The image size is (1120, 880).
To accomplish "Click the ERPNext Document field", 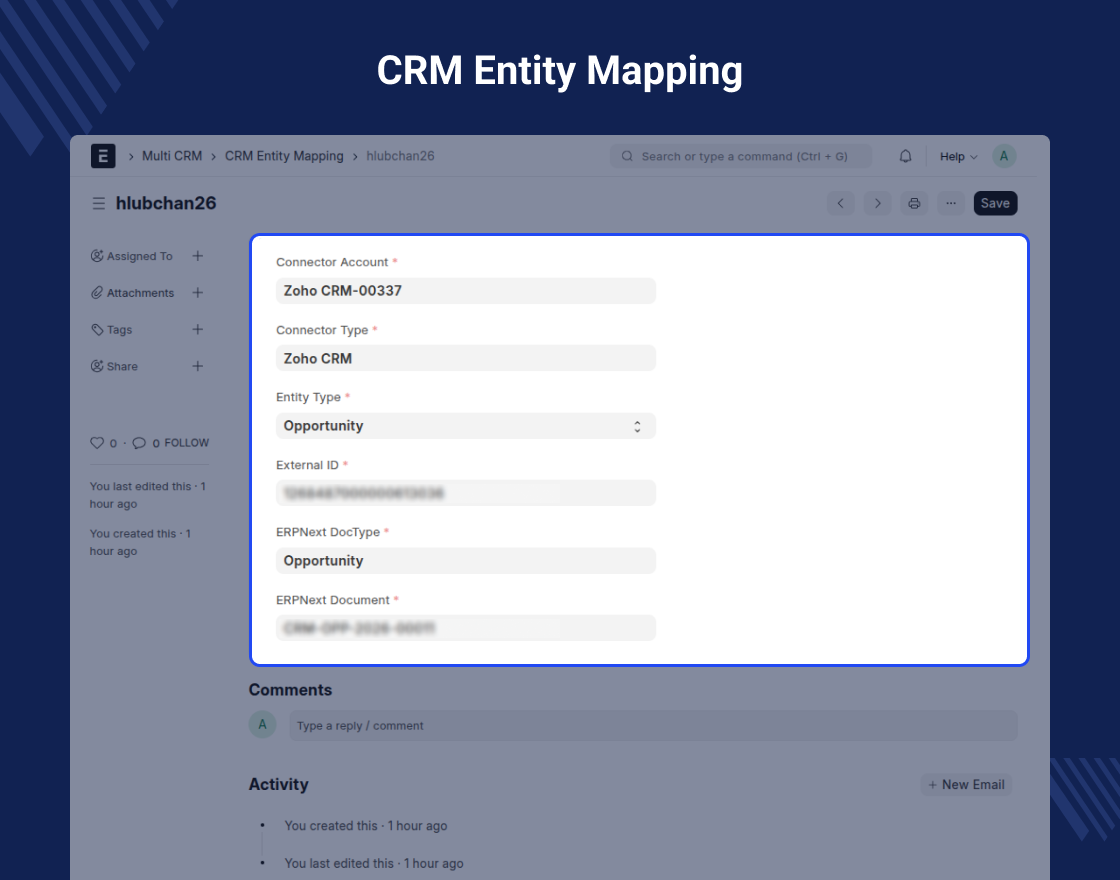I will coord(466,628).
